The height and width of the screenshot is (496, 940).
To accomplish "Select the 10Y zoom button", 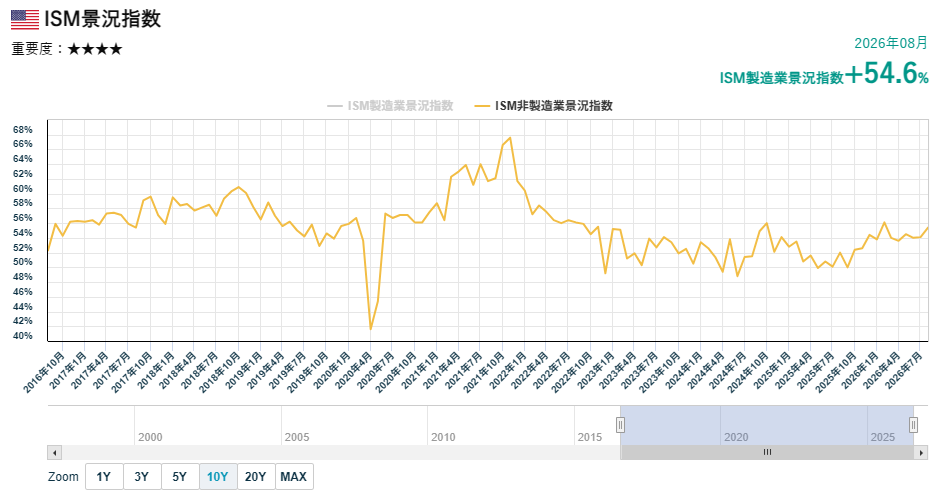I will coord(218,477).
